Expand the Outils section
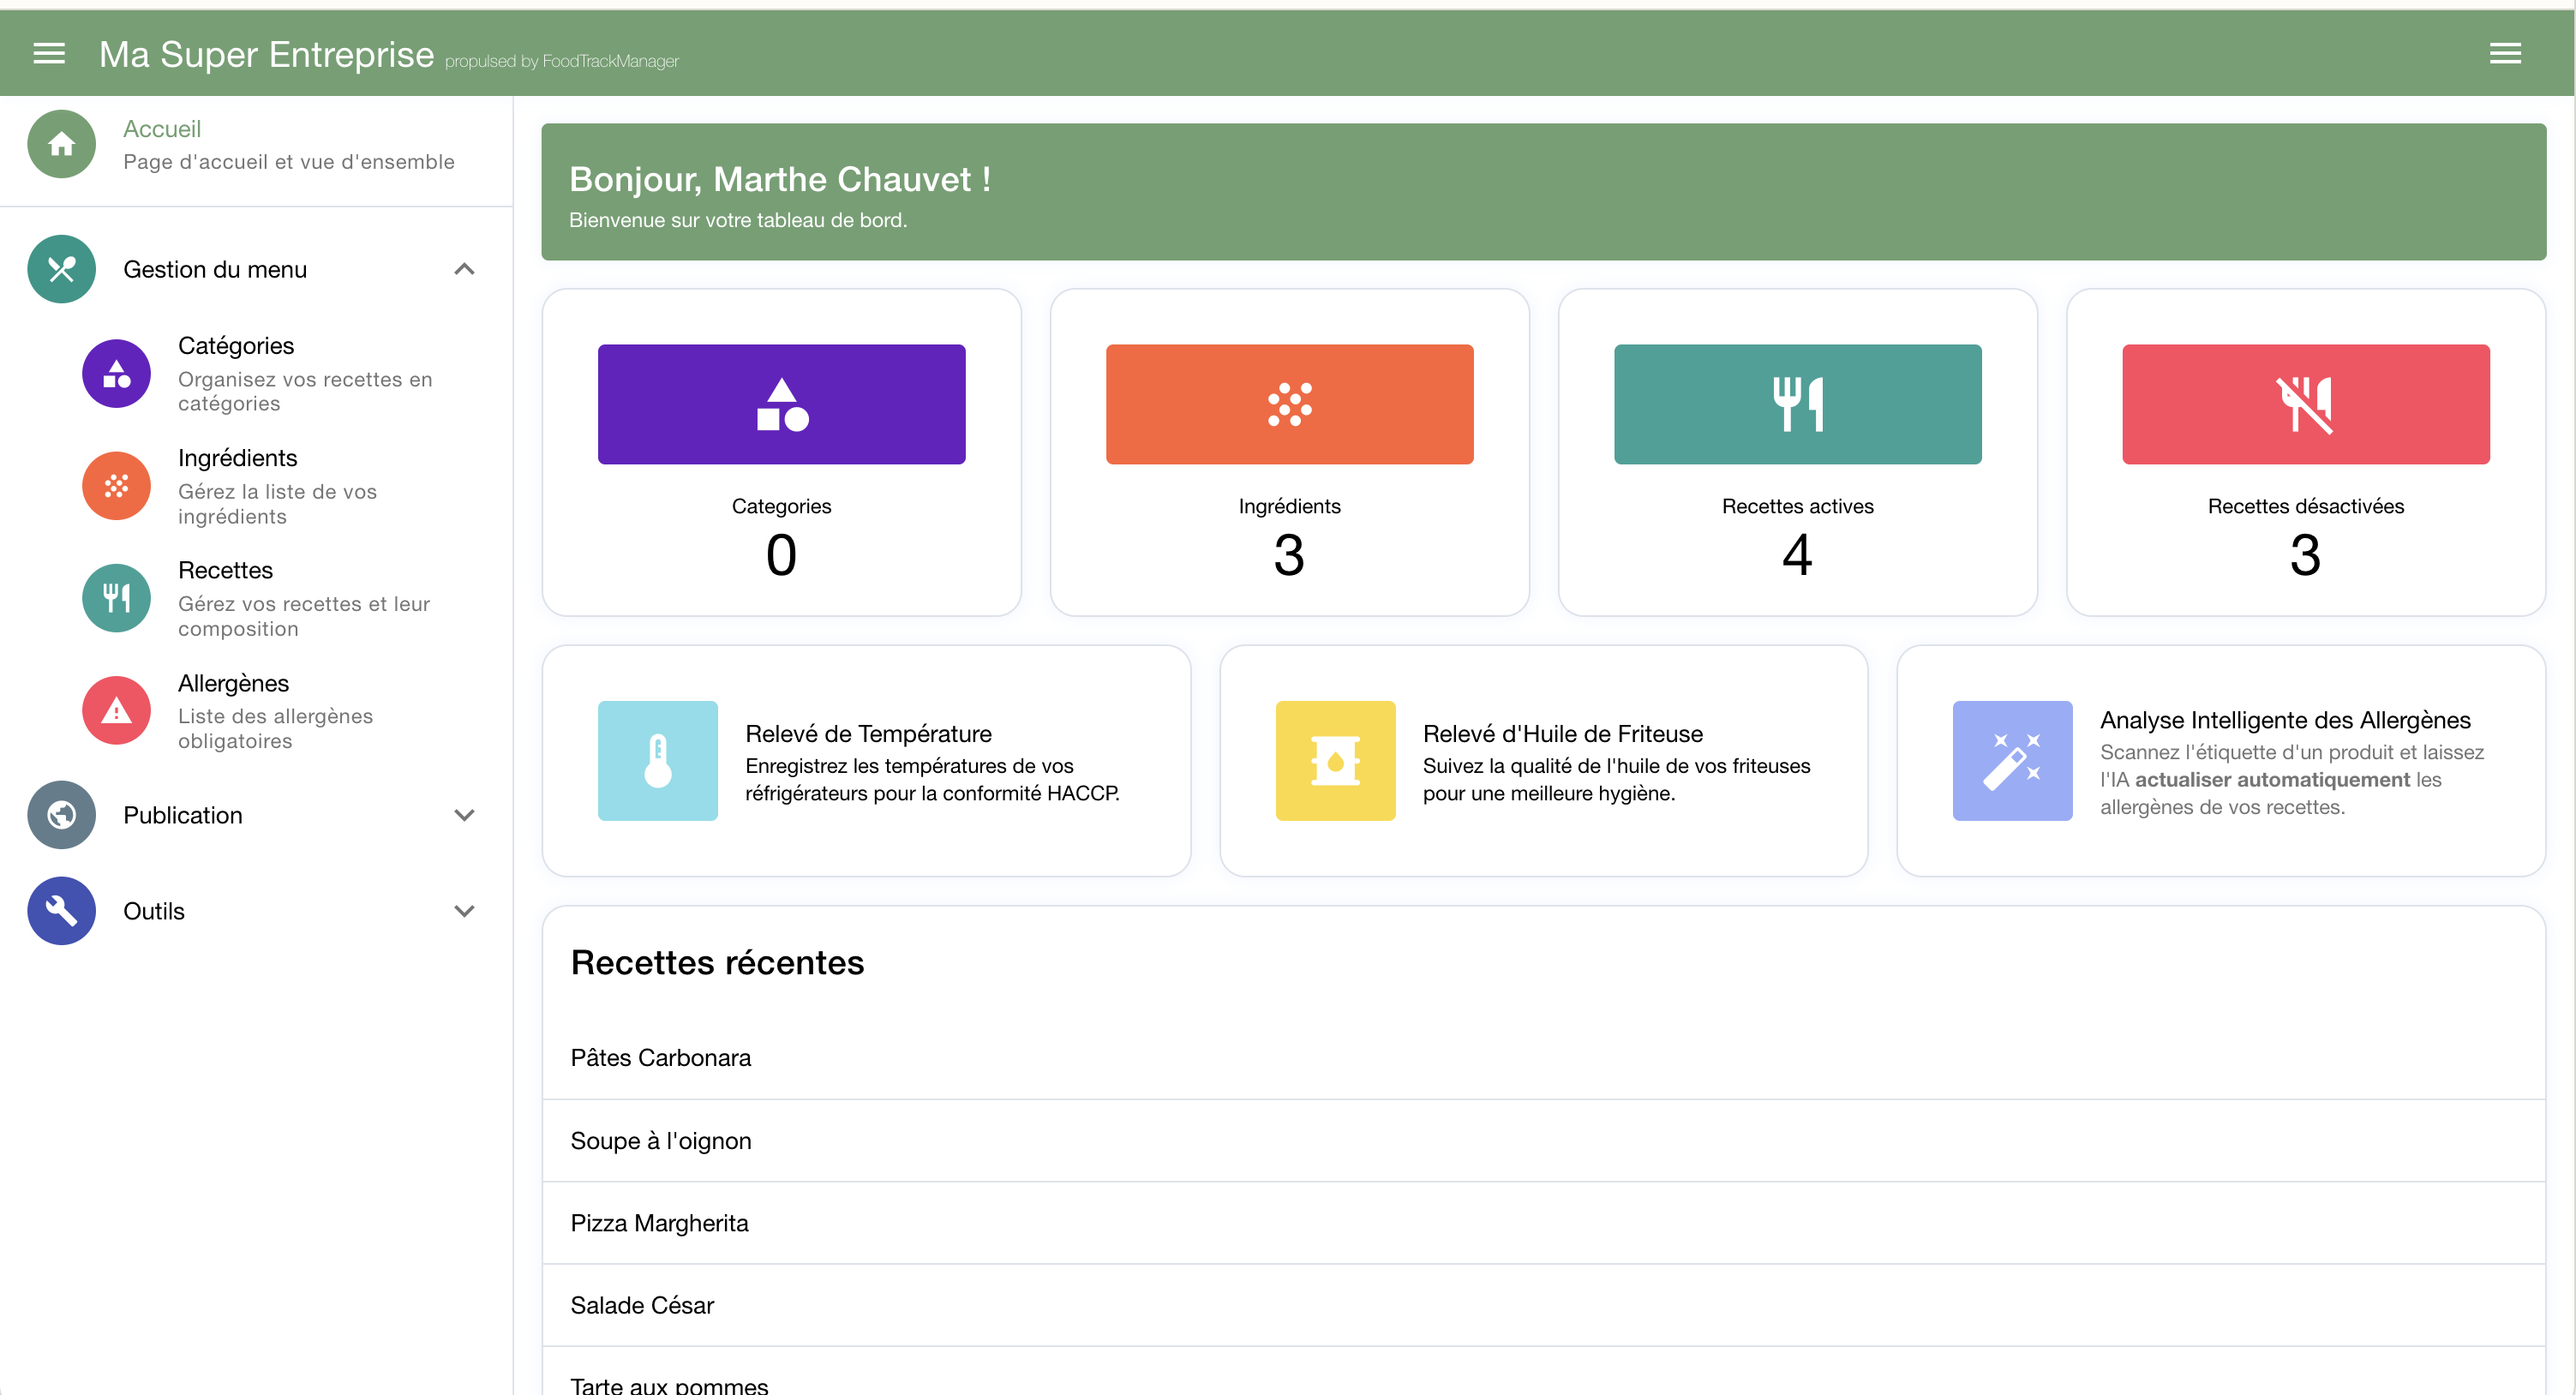 tap(464, 911)
